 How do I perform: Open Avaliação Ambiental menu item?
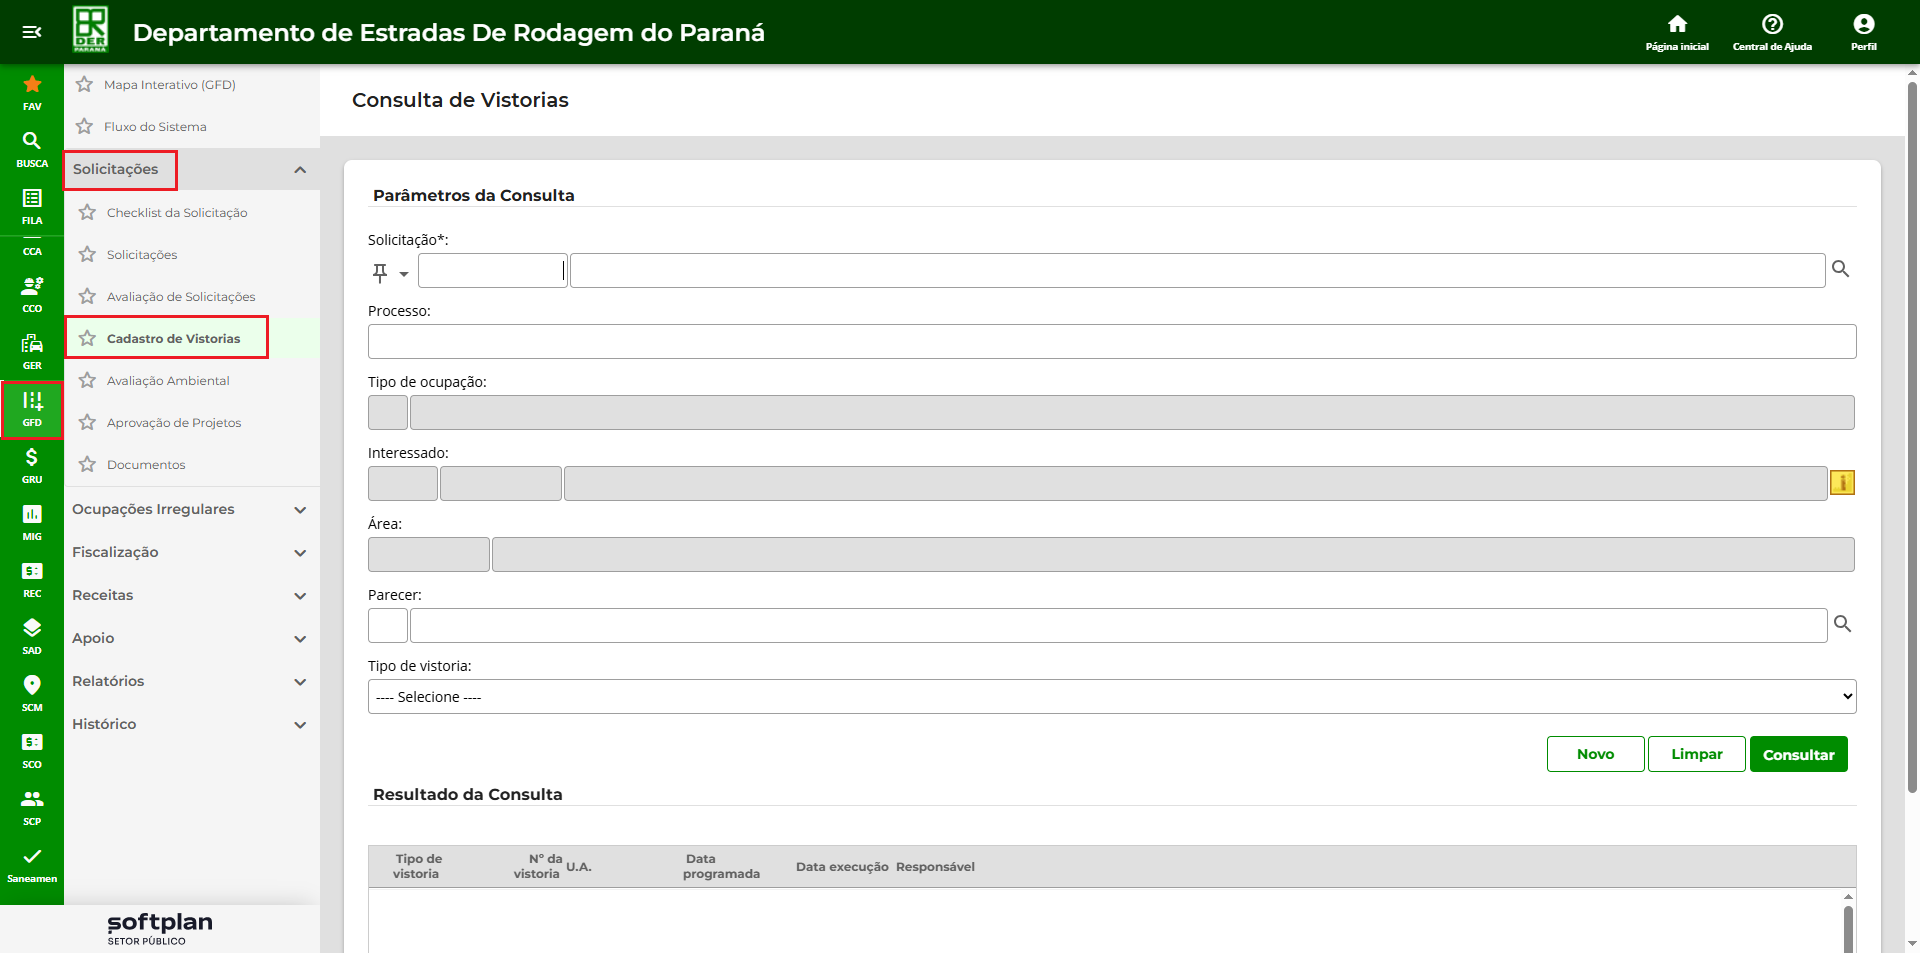click(168, 381)
